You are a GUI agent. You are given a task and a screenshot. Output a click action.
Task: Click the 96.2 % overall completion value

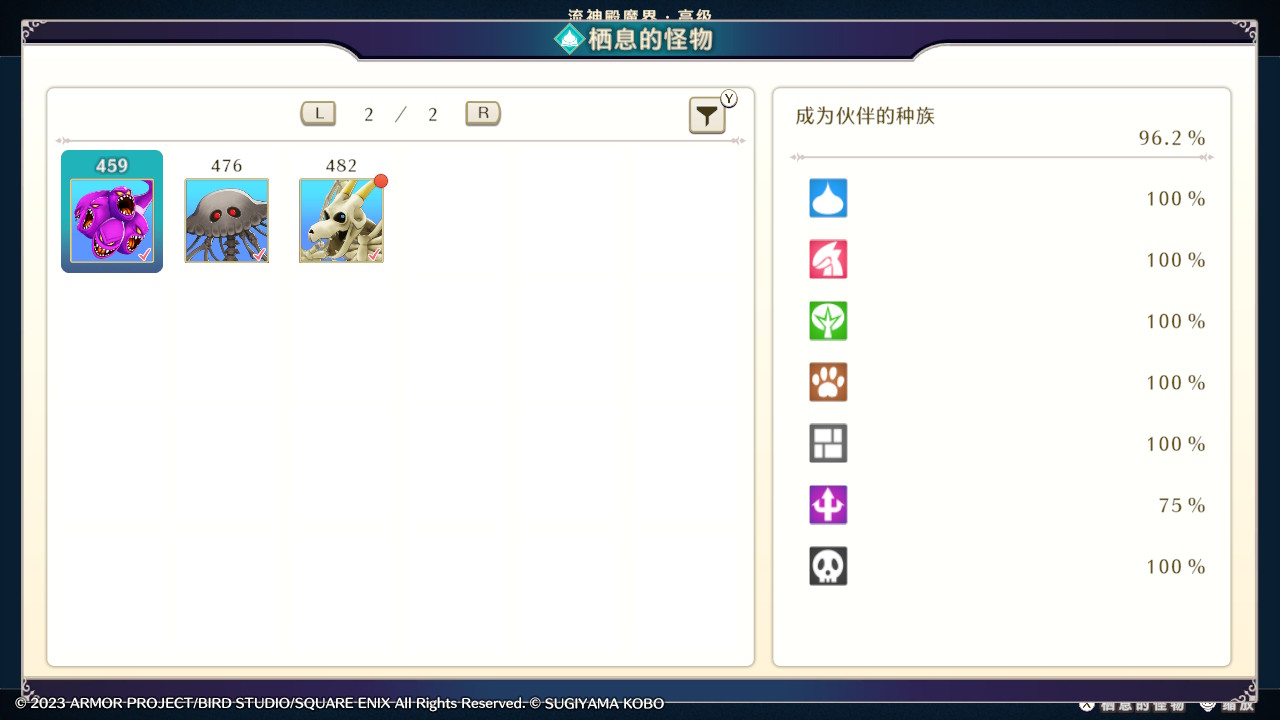pyautogui.click(x=1172, y=138)
